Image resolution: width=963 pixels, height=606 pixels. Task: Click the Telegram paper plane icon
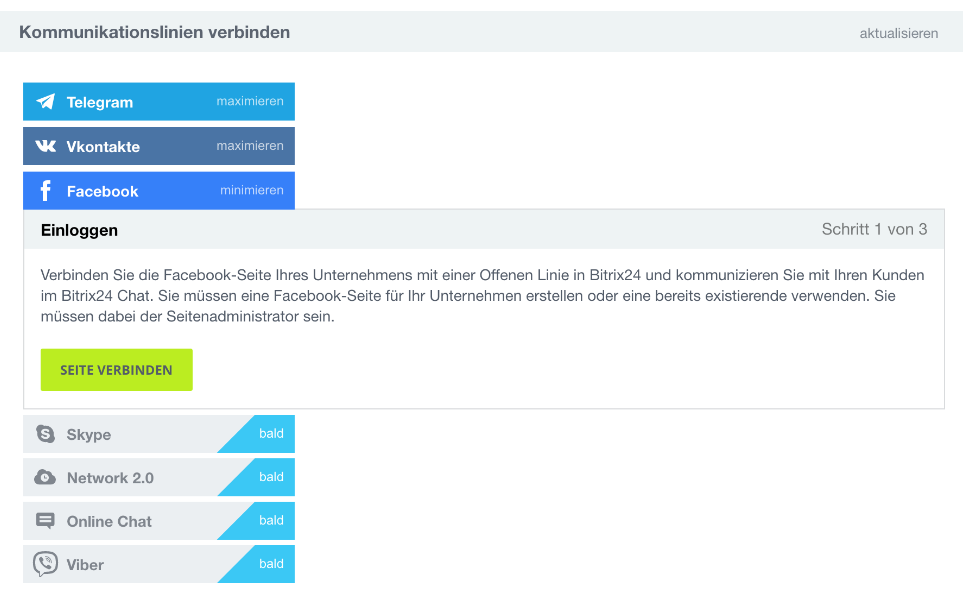tap(45, 101)
